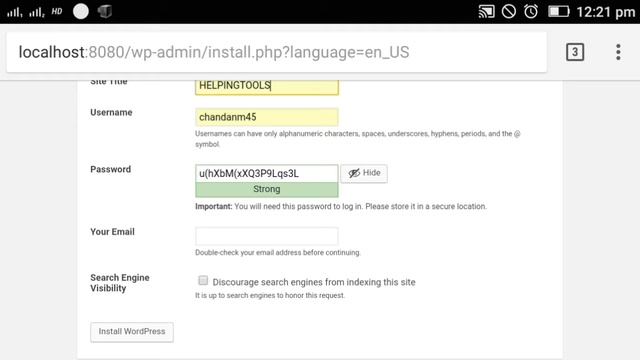The image size is (640, 360).
Task: Click the Strong password strength indicator
Action: point(267,189)
